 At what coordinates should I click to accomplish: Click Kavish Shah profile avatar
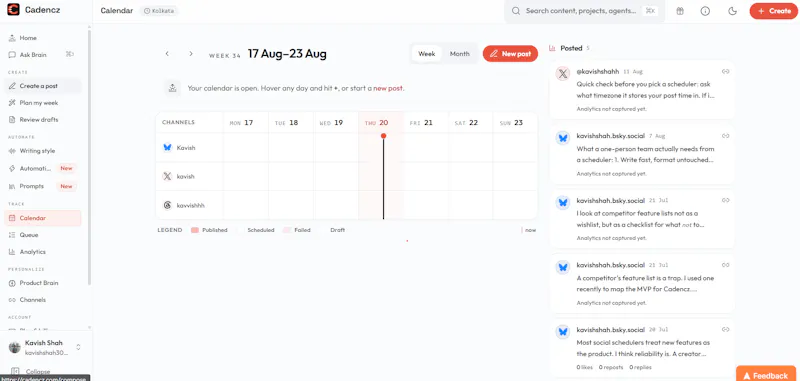tap(15, 347)
